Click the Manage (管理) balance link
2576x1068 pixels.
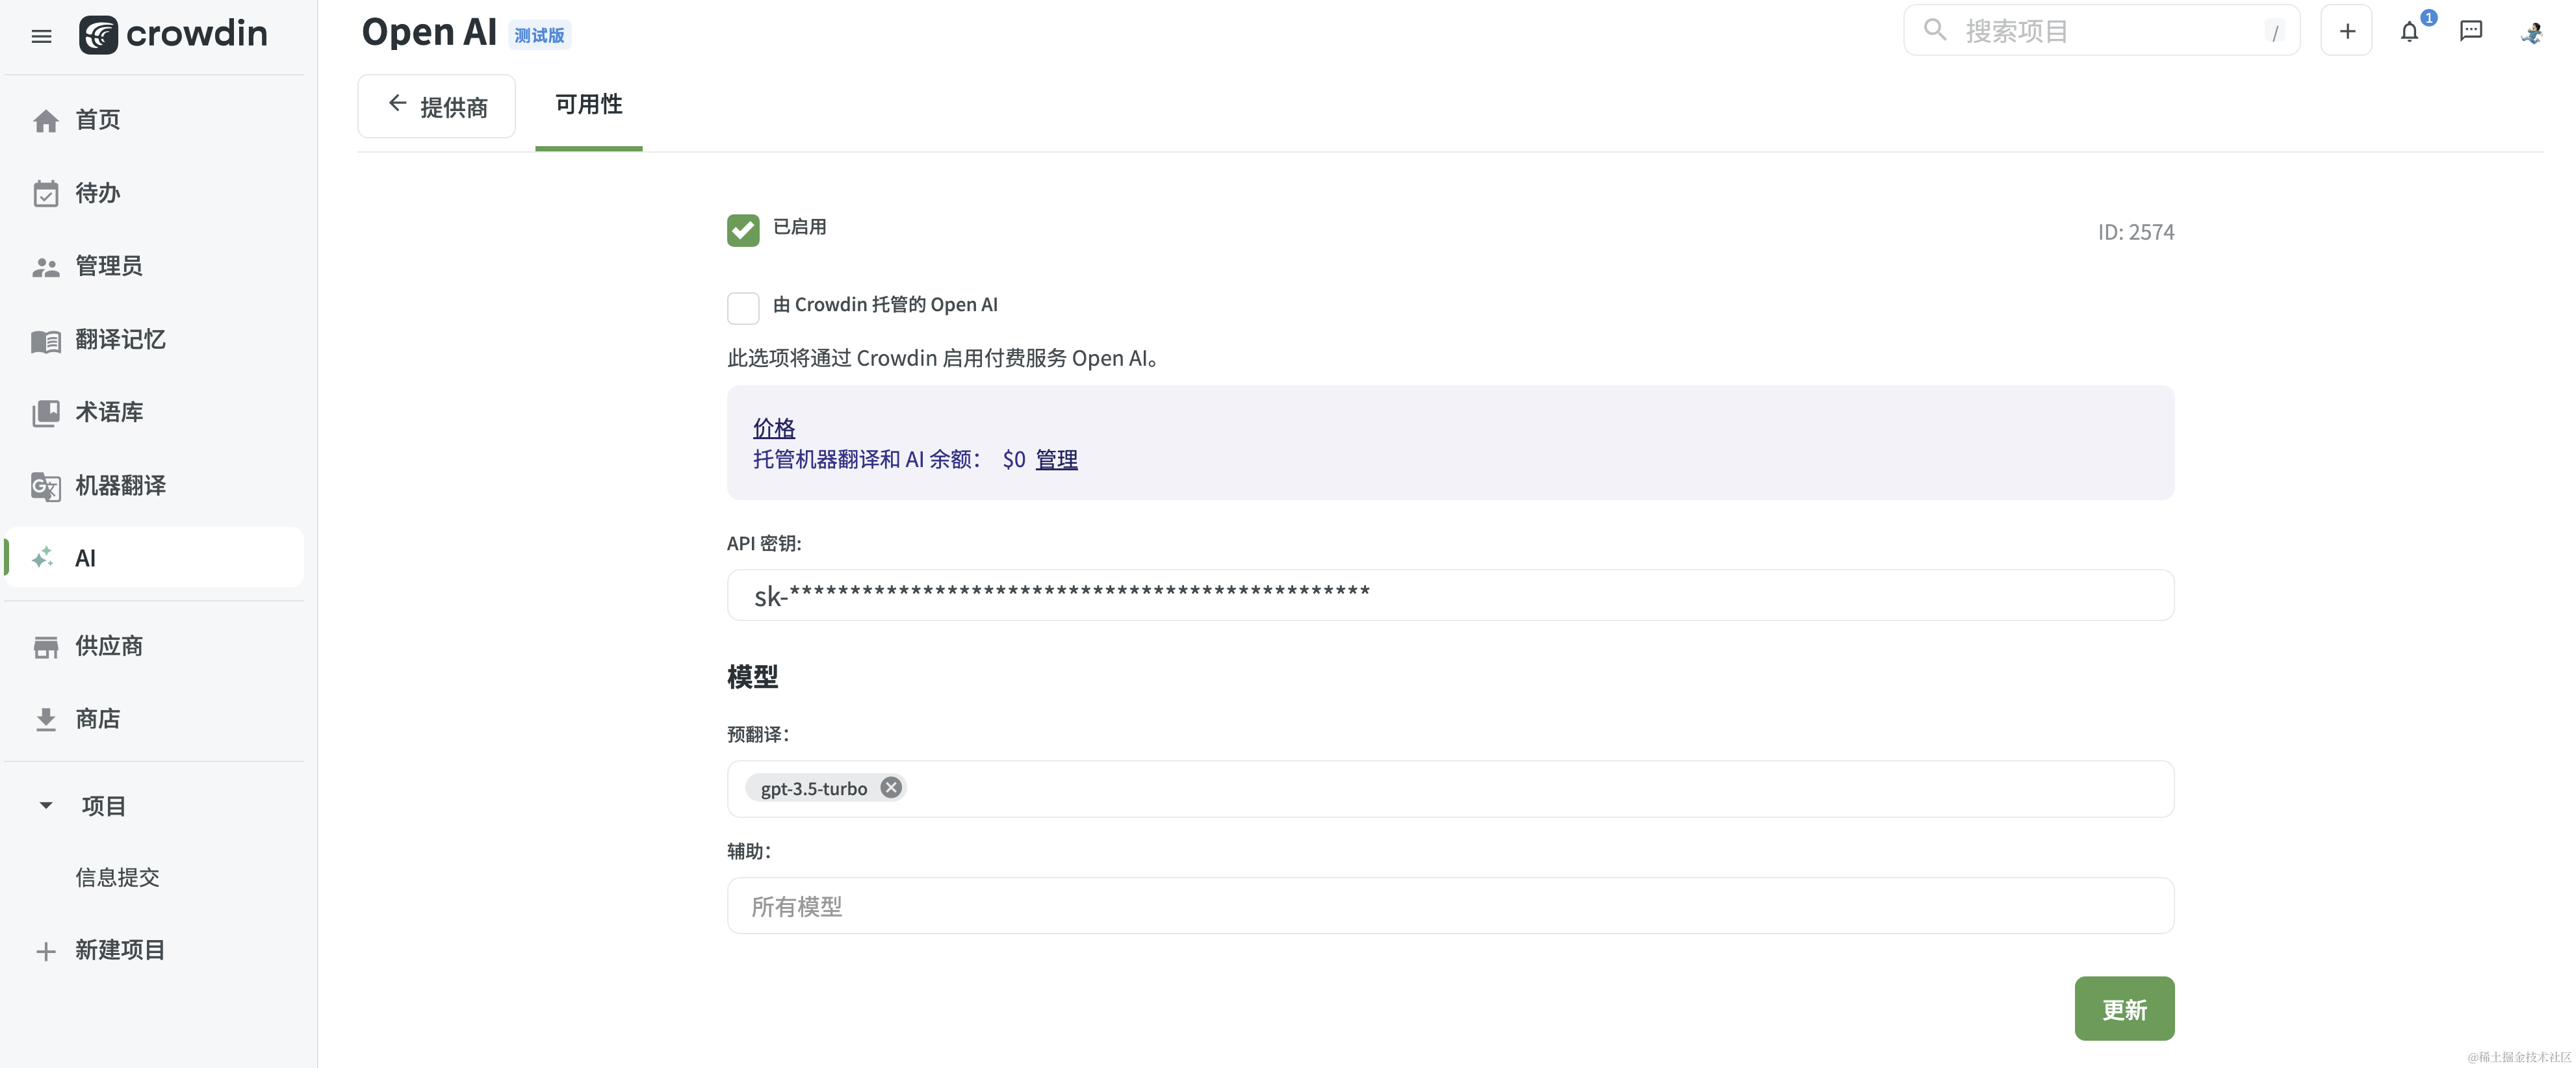click(1056, 459)
